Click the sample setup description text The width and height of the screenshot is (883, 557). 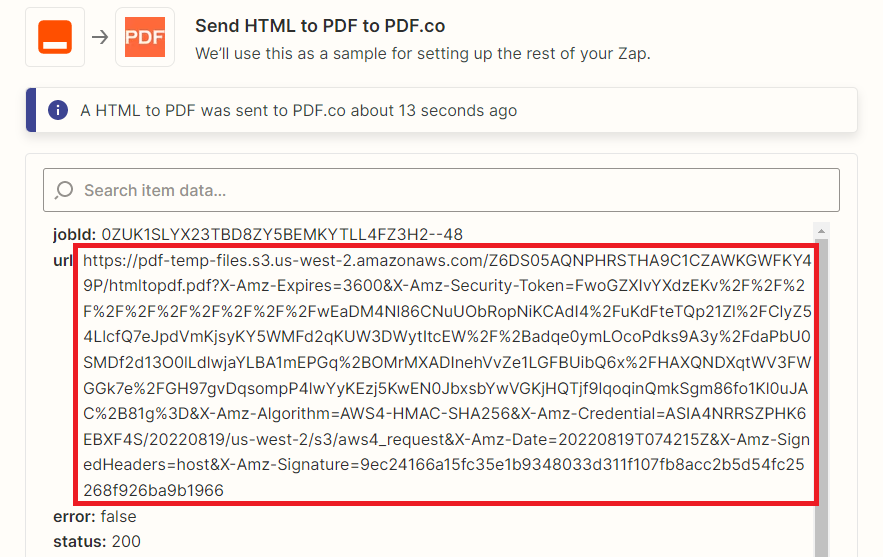click(x=423, y=54)
